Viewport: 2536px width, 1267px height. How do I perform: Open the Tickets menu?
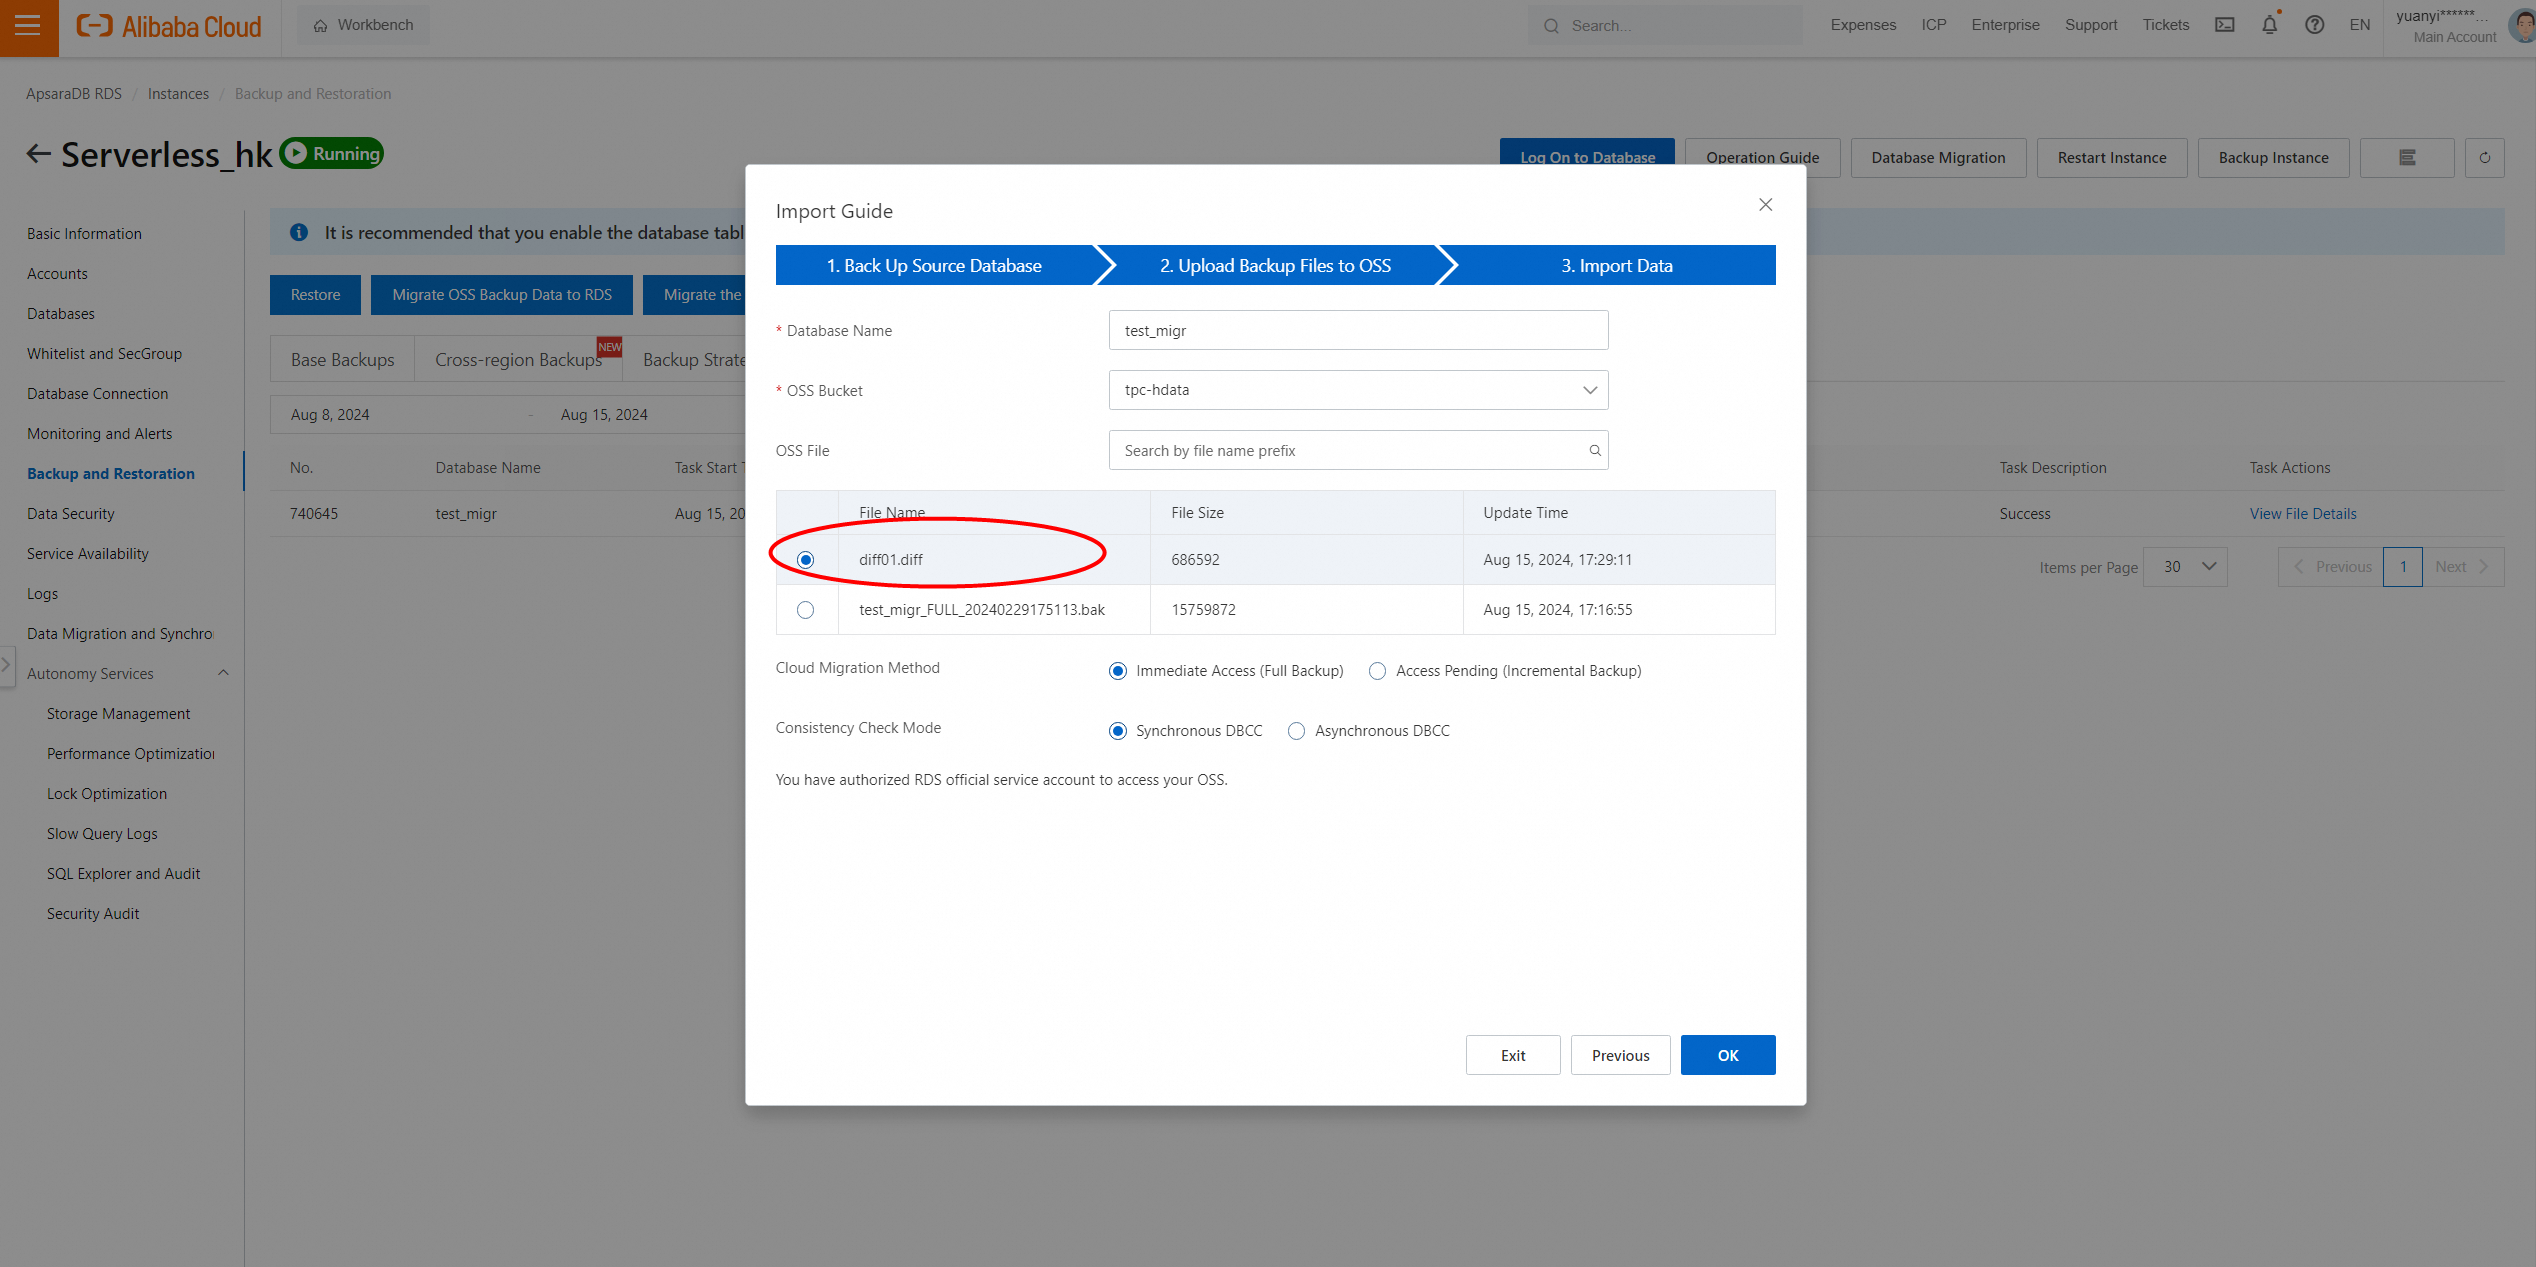(x=2165, y=25)
